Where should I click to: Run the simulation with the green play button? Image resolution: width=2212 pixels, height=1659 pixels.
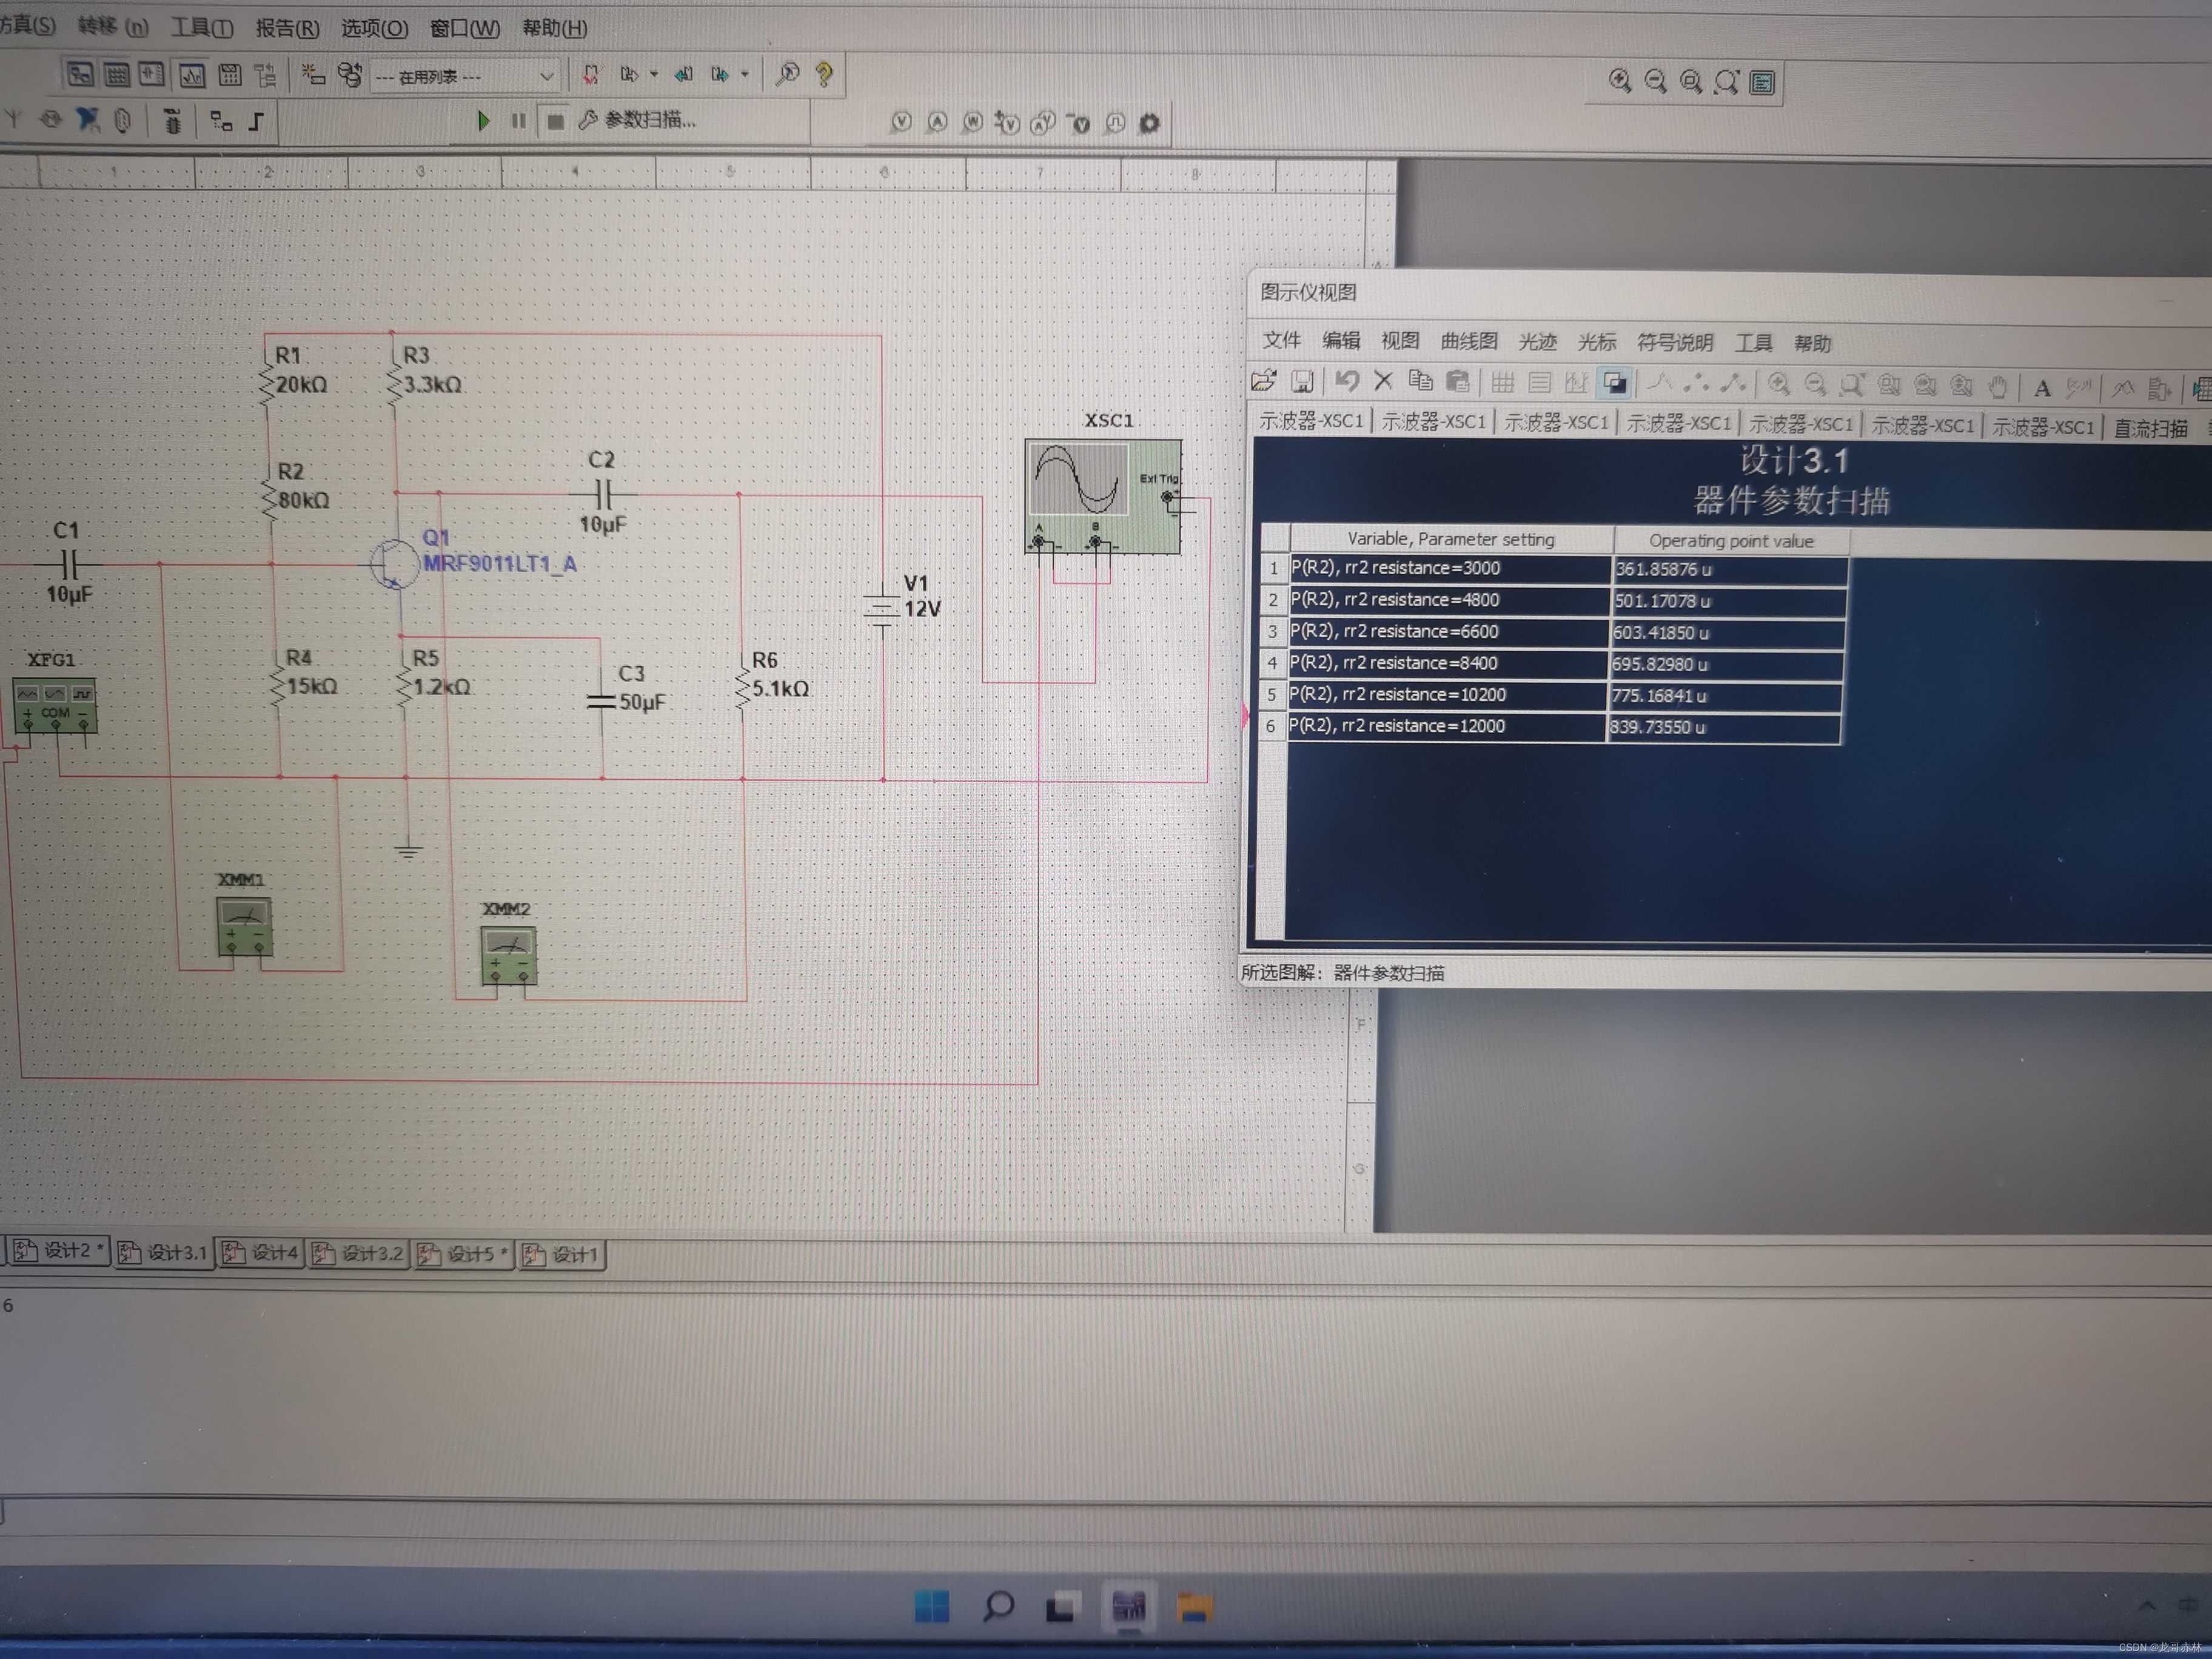point(483,121)
